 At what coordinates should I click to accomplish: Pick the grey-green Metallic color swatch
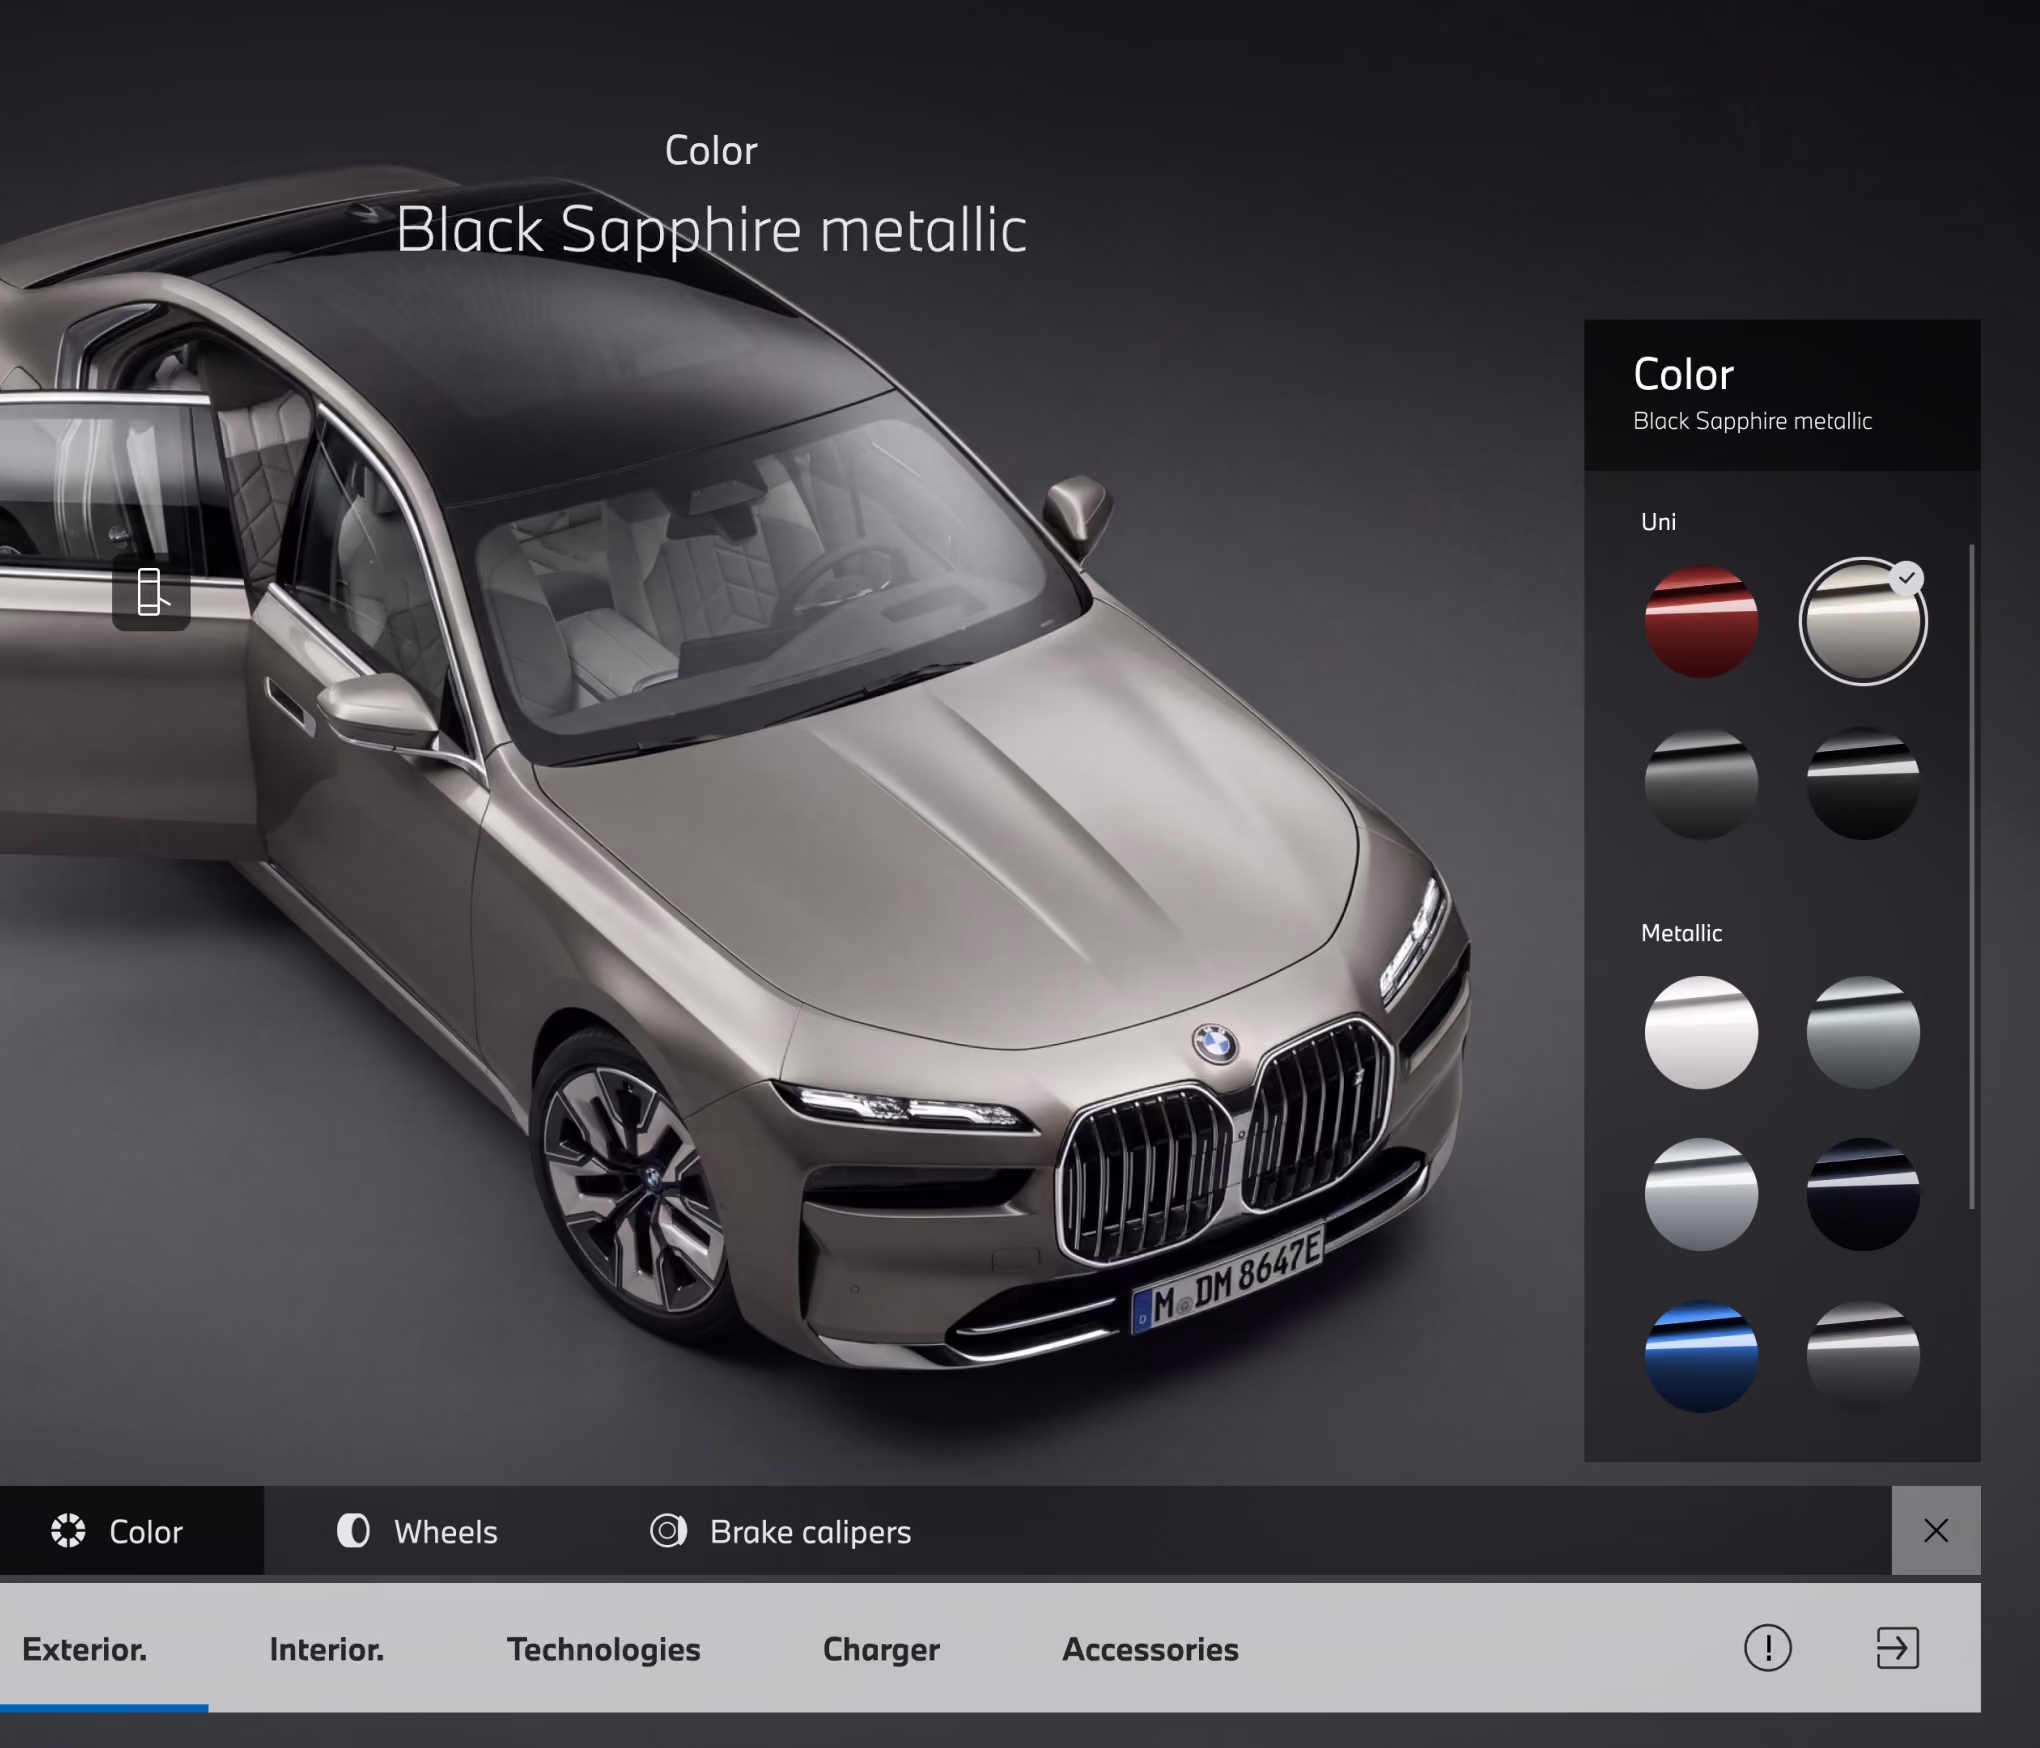(x=1862, y=1032)
